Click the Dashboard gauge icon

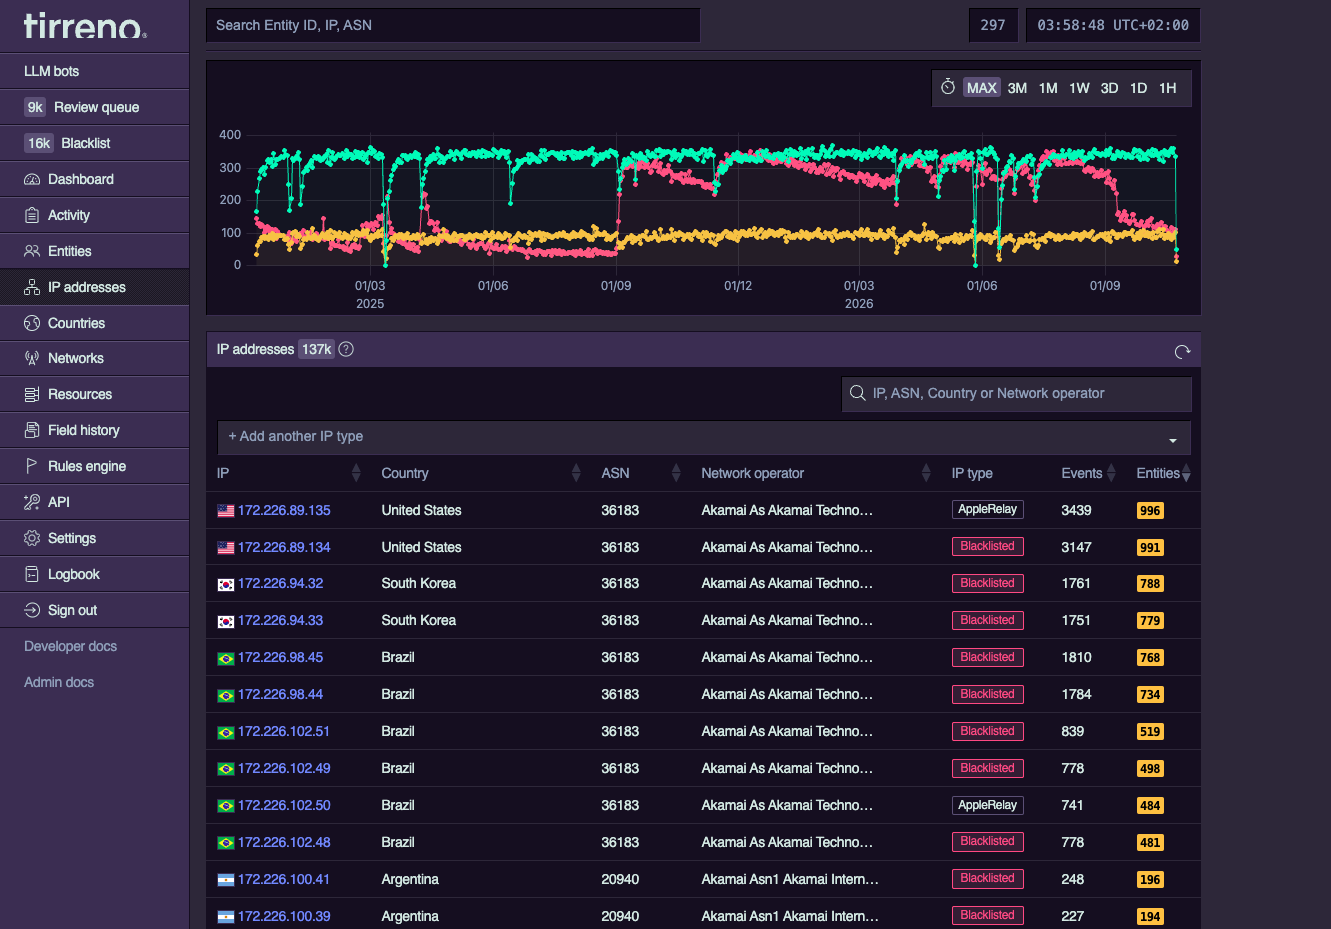pos(32,179)
